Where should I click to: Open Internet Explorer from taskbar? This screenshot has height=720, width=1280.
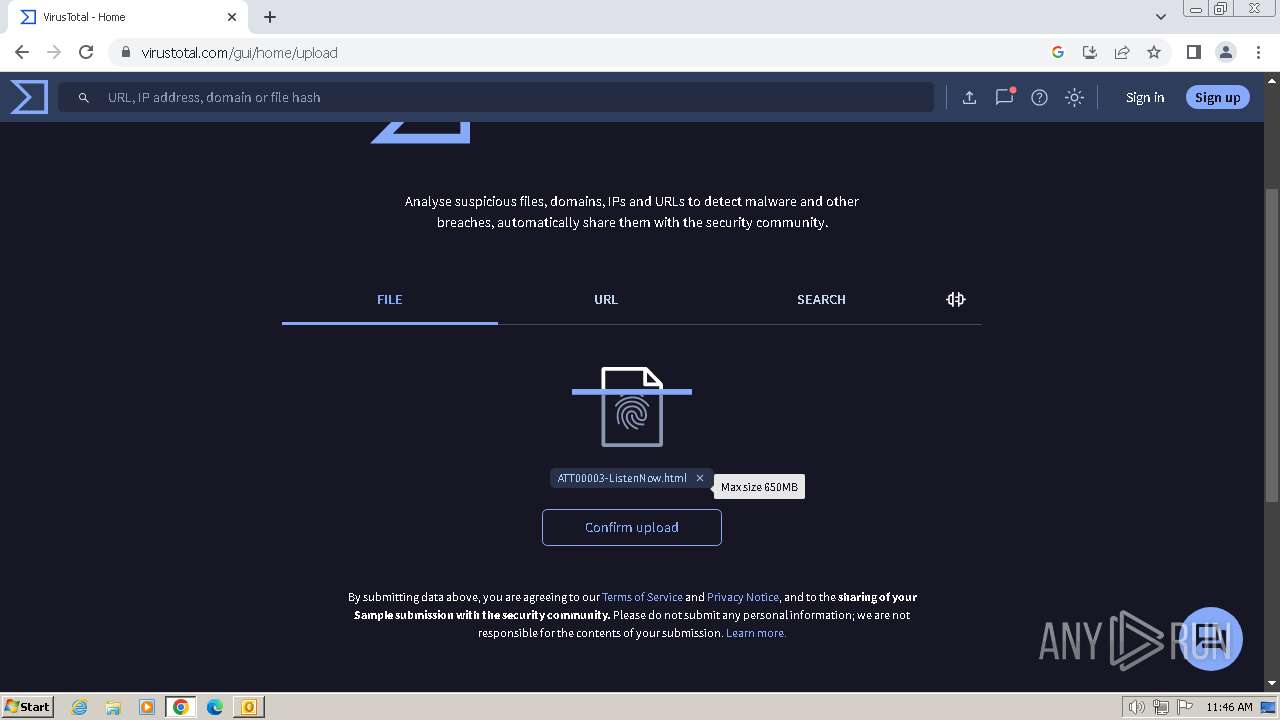pyautogui.click(x=79, y=707)
